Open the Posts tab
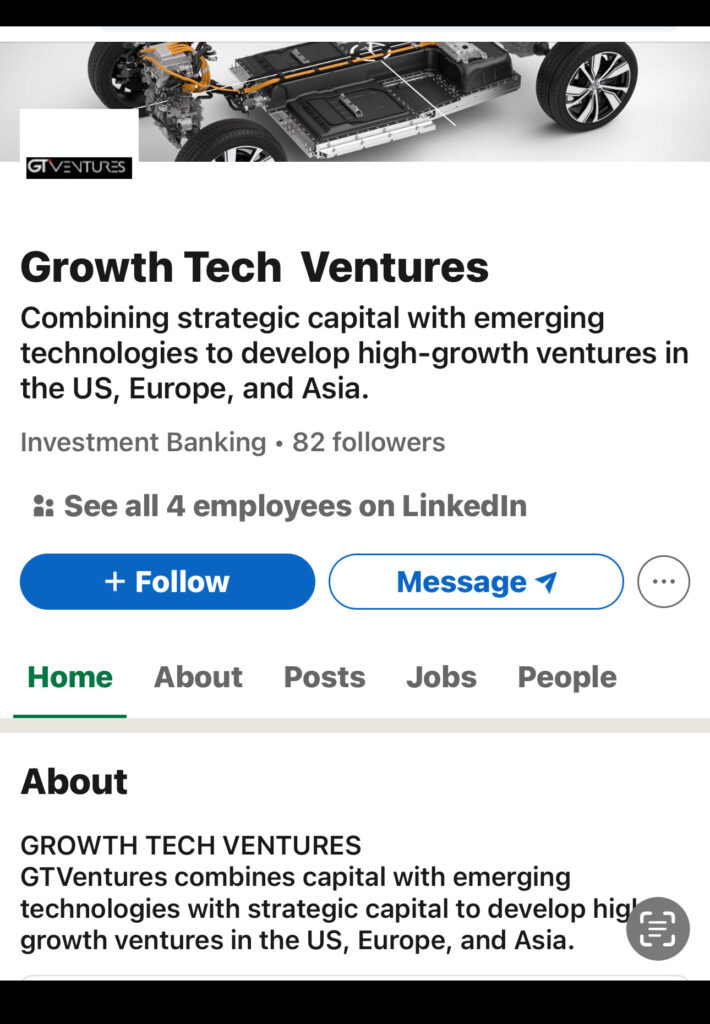 324,677
